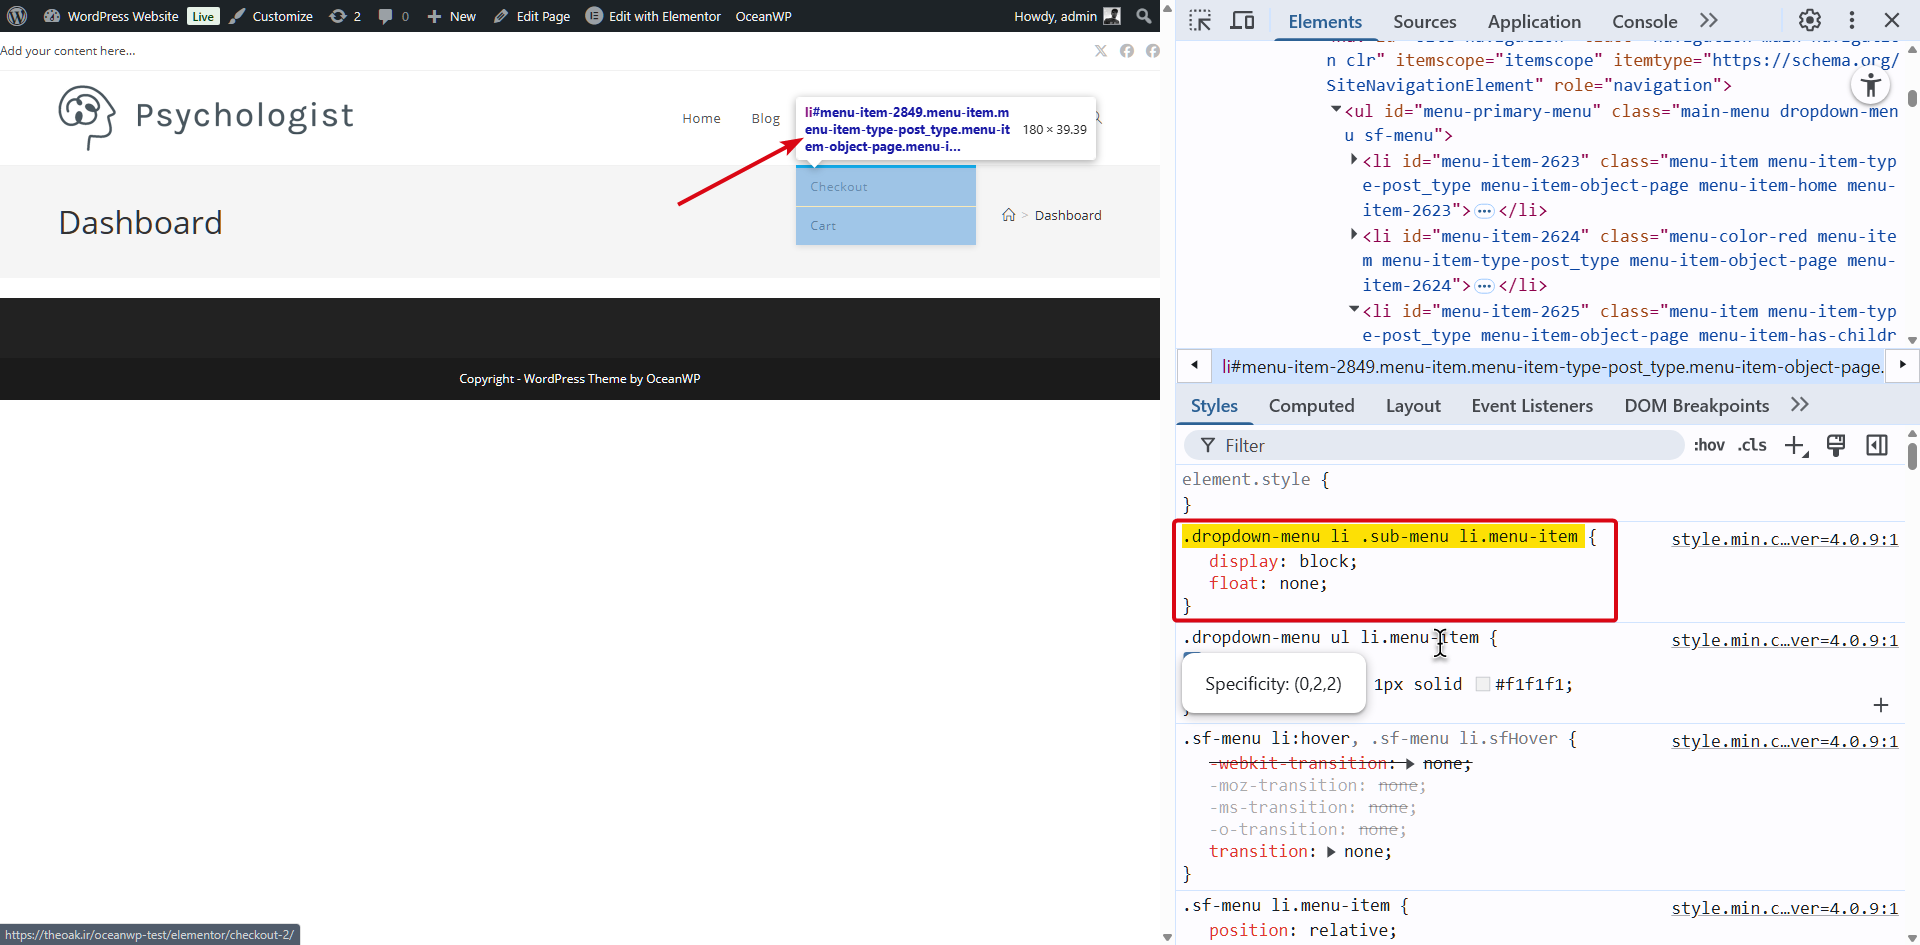Toggle the device toolbar icon
1920x945 pixels.
point(1242,21)
